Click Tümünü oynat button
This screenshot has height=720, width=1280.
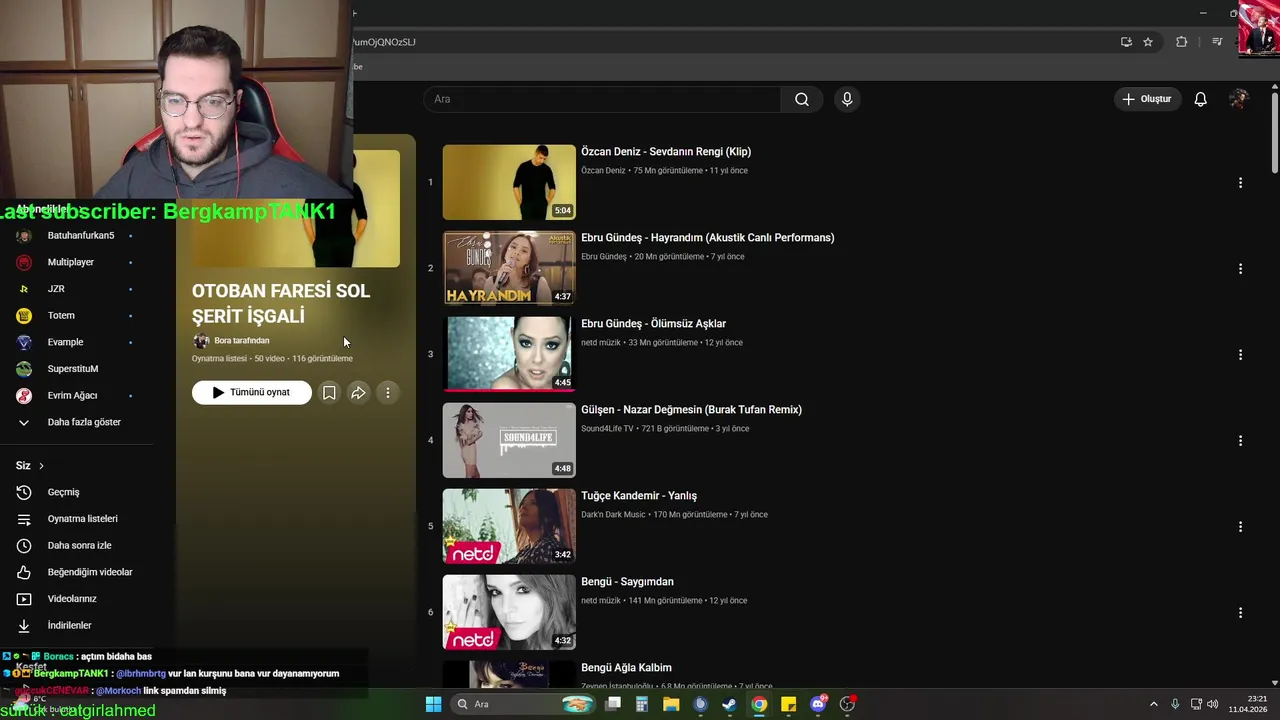(x=252, y=393)
